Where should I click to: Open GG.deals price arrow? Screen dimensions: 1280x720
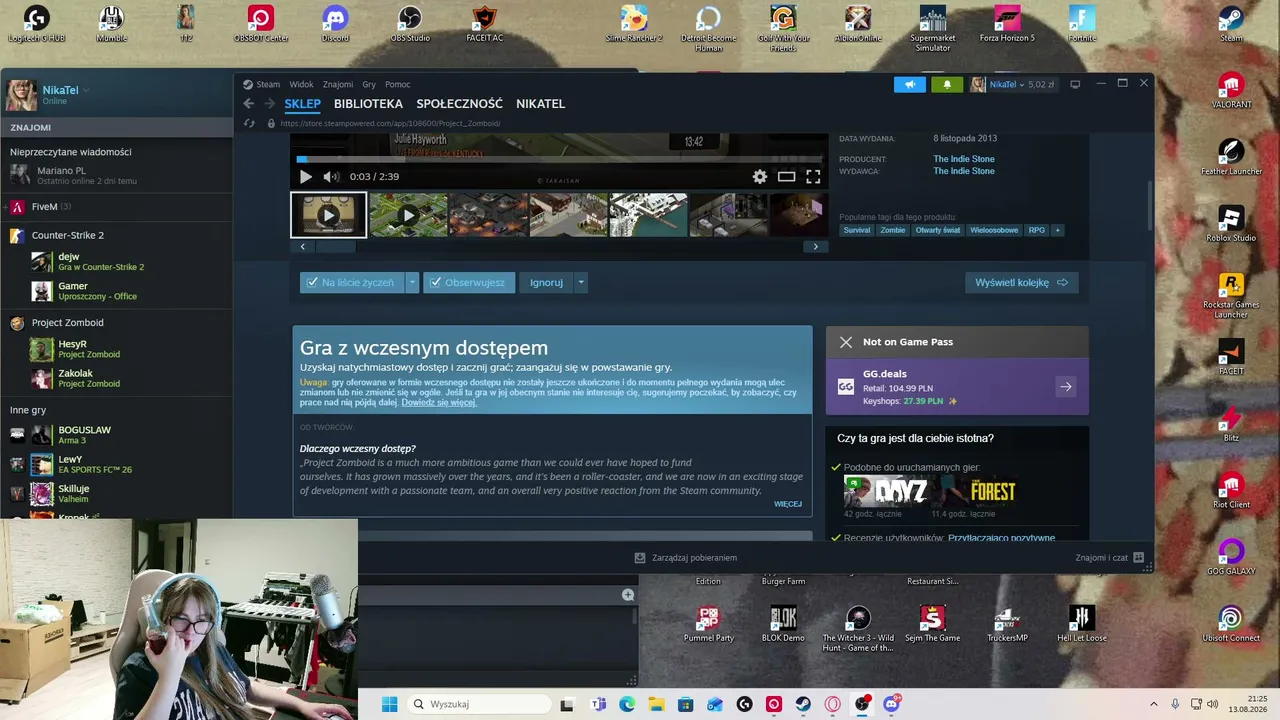[1066, 387]
